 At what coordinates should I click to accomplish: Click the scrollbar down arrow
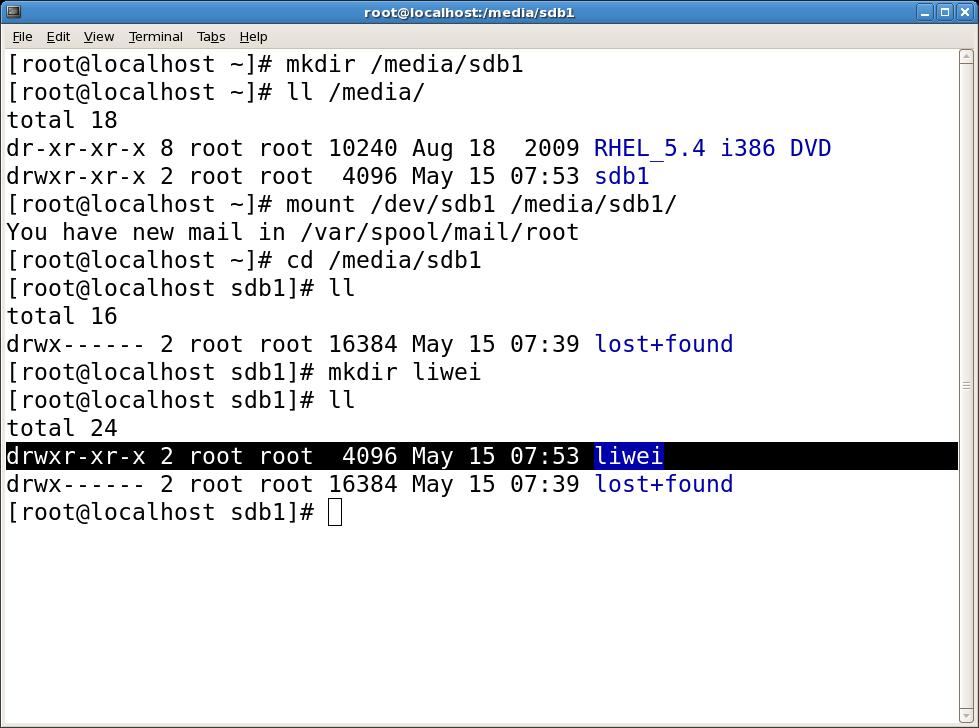pos(966,715)
